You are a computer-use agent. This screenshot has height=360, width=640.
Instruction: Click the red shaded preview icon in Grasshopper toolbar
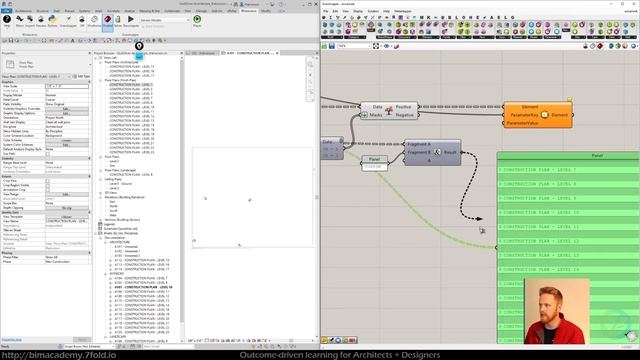[600, 46]
